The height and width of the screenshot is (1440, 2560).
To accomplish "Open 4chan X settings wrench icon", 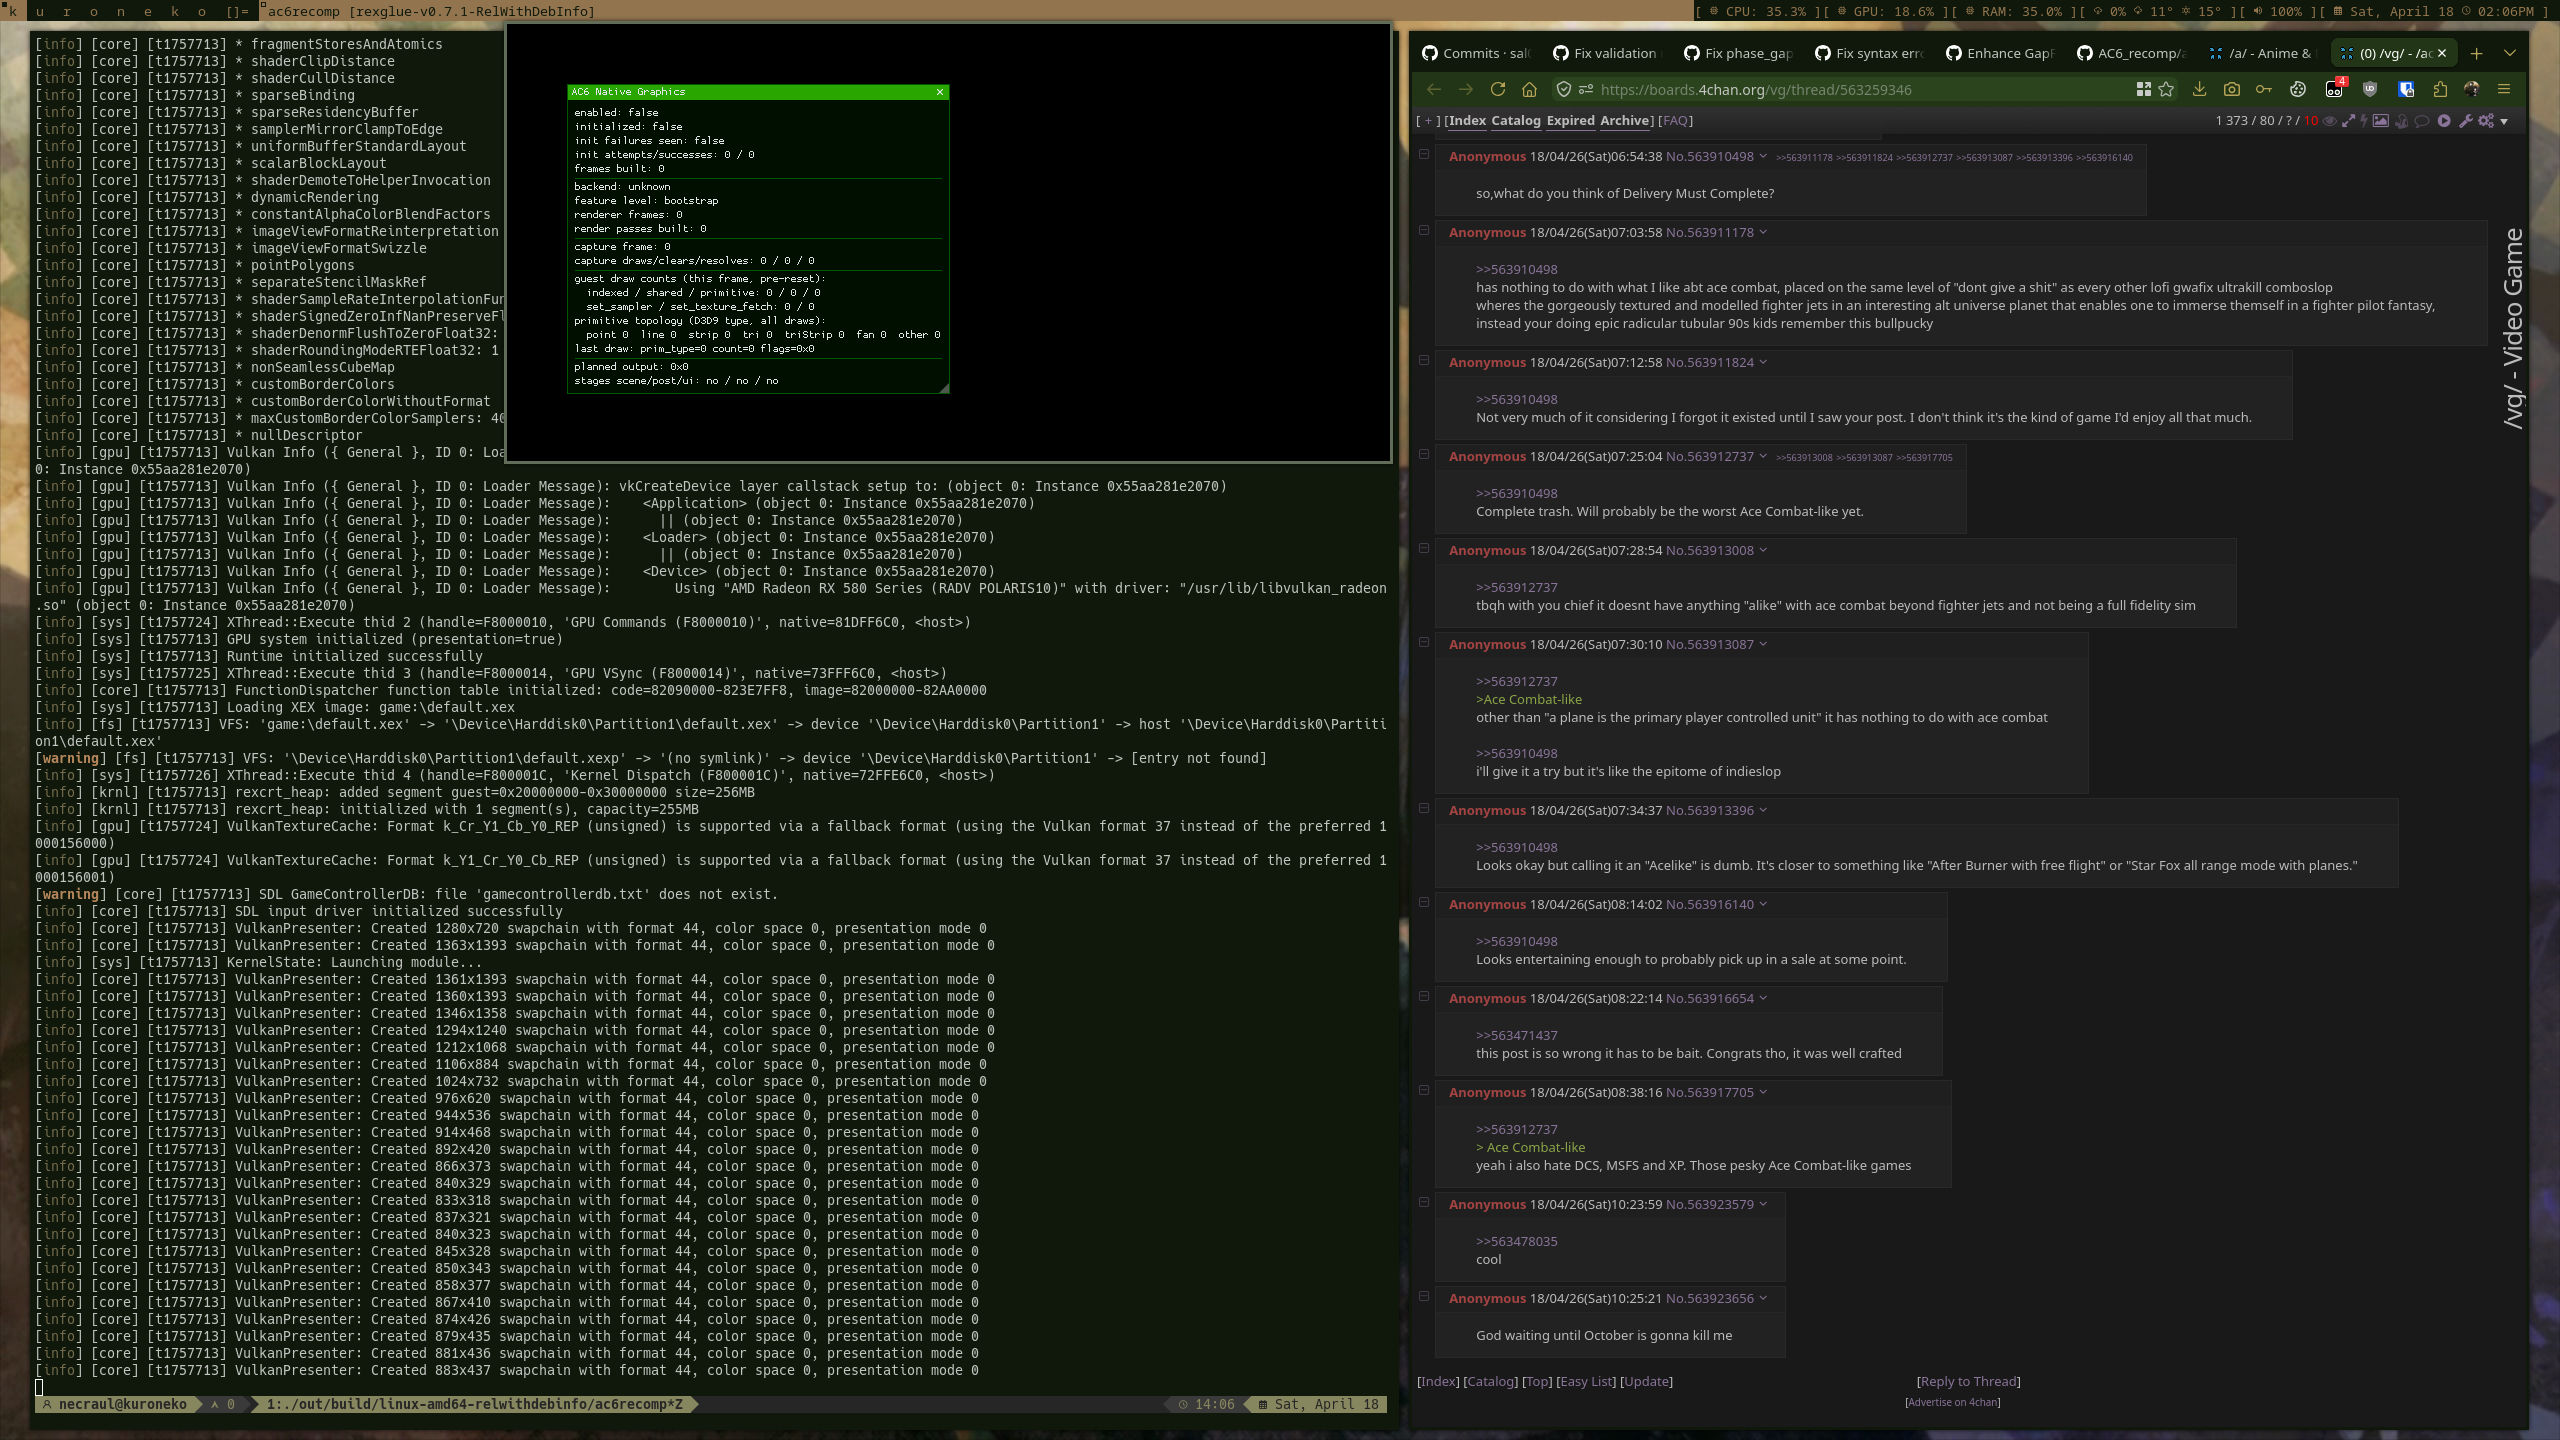I will (x=2465, y=121).
